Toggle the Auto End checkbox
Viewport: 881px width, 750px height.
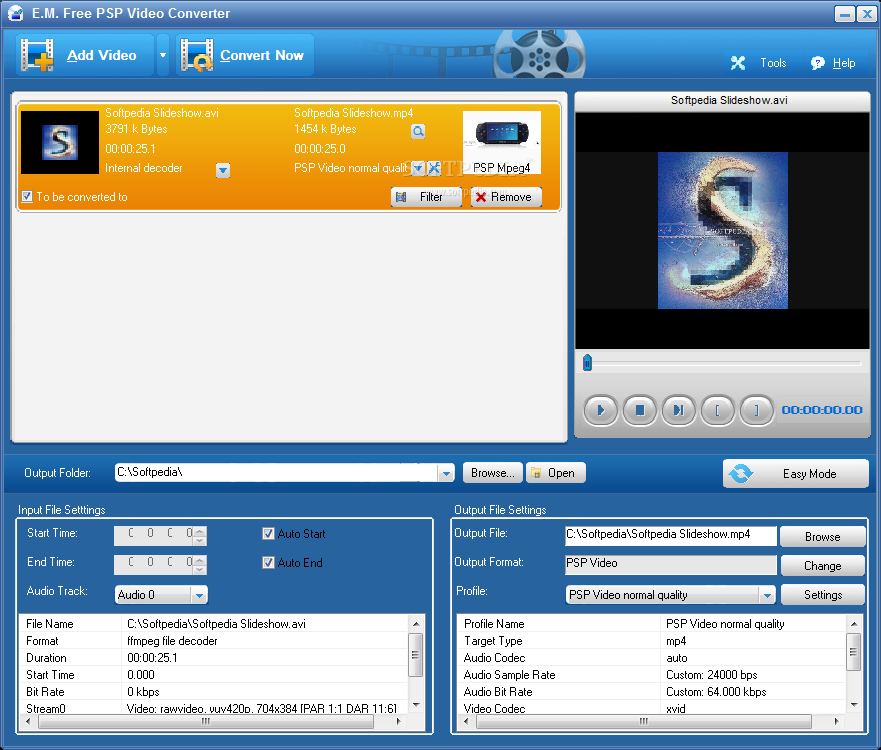(268, 562)
